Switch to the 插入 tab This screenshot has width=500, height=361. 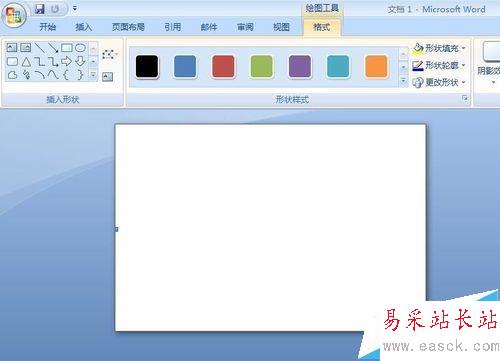click(x=84, y=27)
